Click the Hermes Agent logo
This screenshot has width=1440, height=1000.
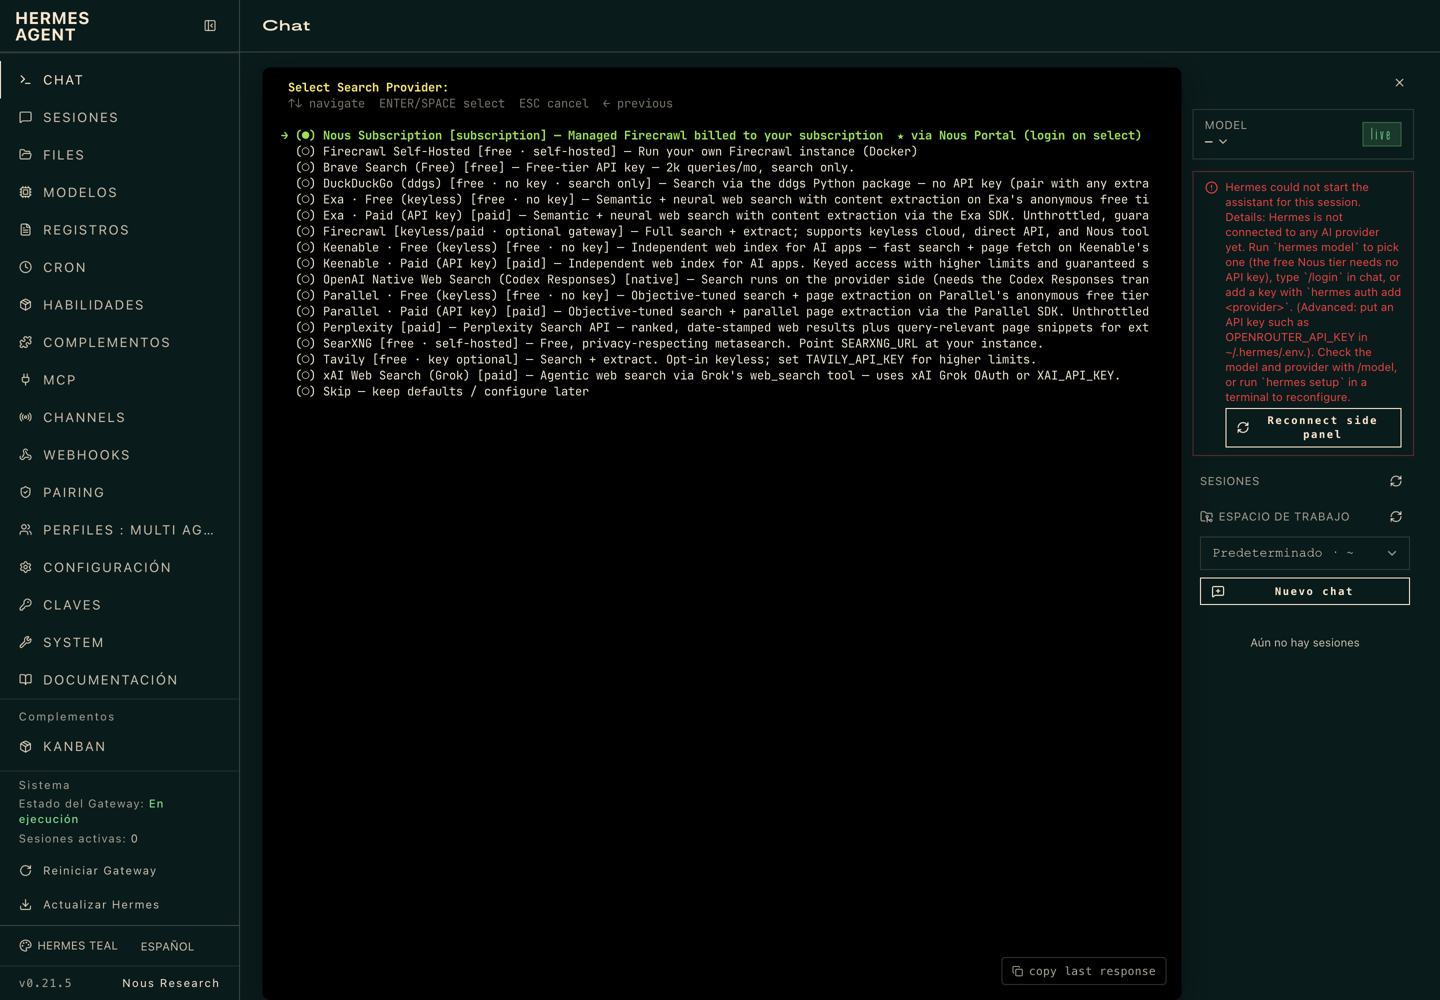[52, 27]
